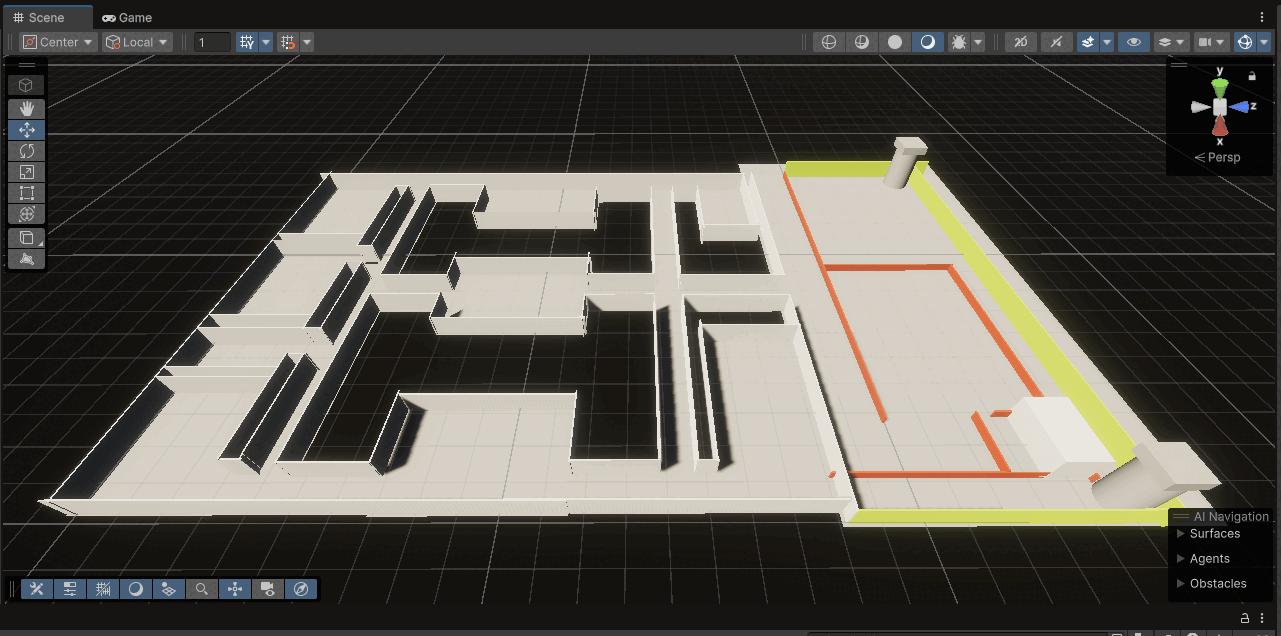Select the Scale tool
The height and width of the screenshot is (636, 1281).
coord(27,172)
